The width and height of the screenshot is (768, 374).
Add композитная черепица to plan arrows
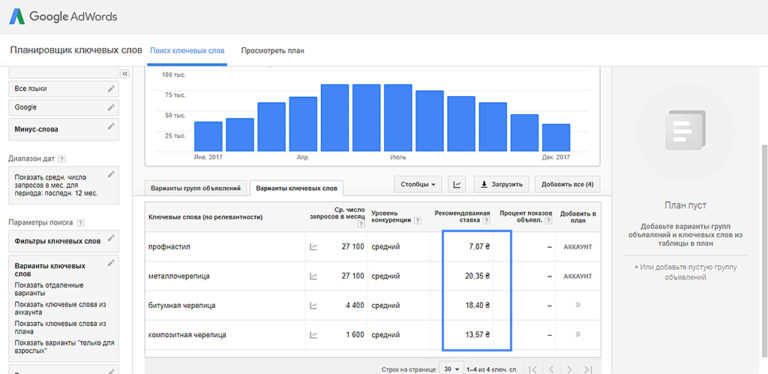point(578,334)
